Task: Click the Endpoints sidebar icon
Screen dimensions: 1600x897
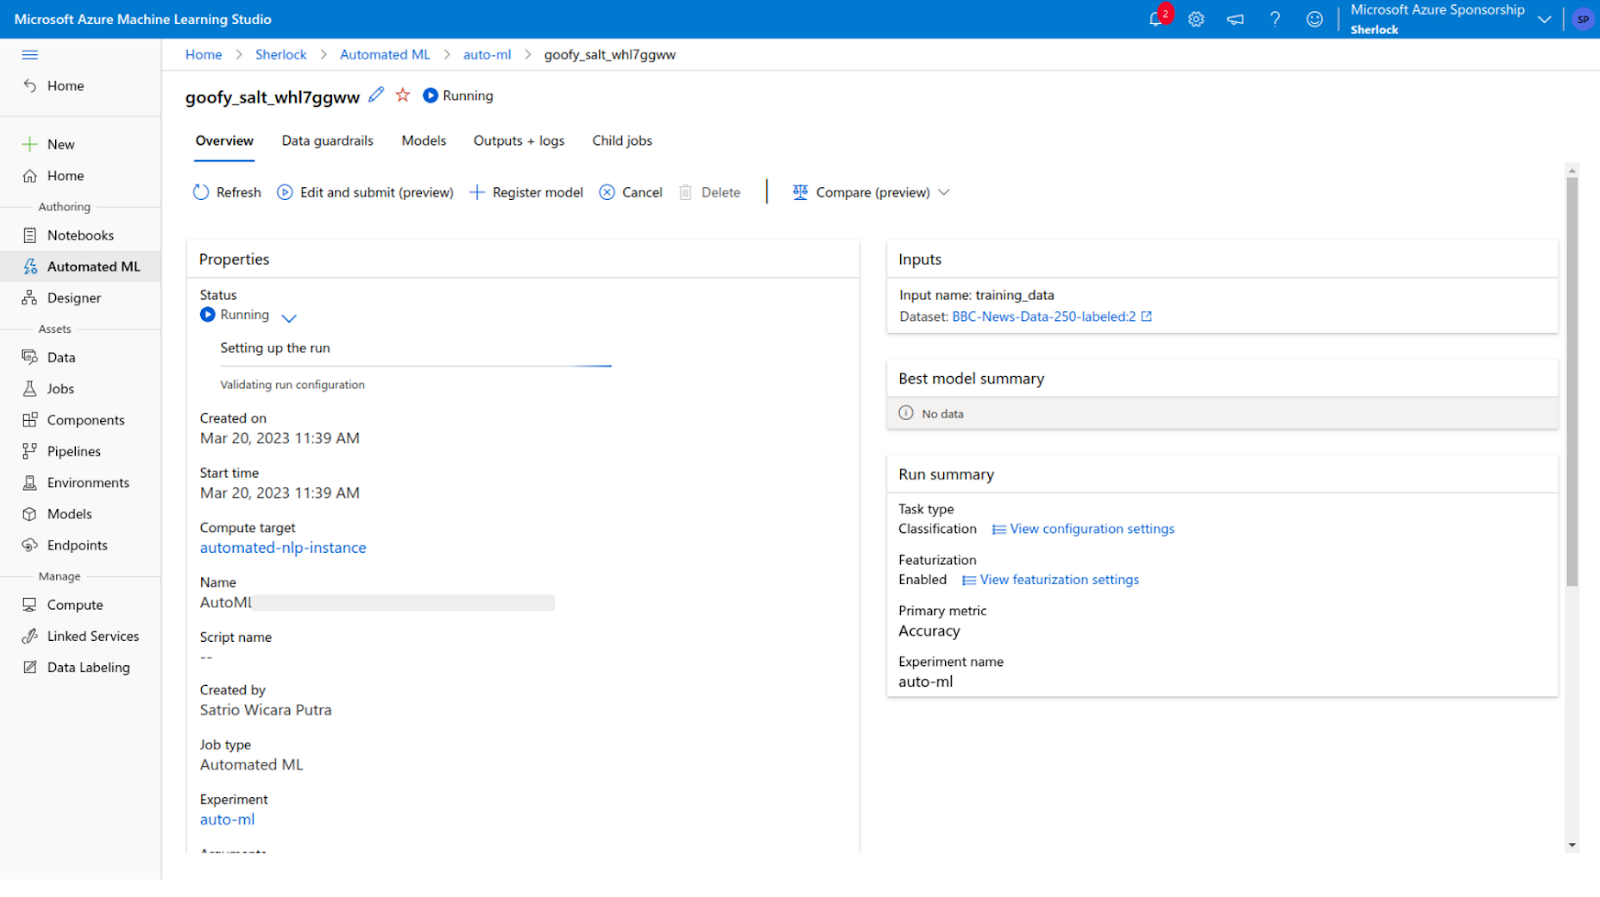Action: [30, 546]
